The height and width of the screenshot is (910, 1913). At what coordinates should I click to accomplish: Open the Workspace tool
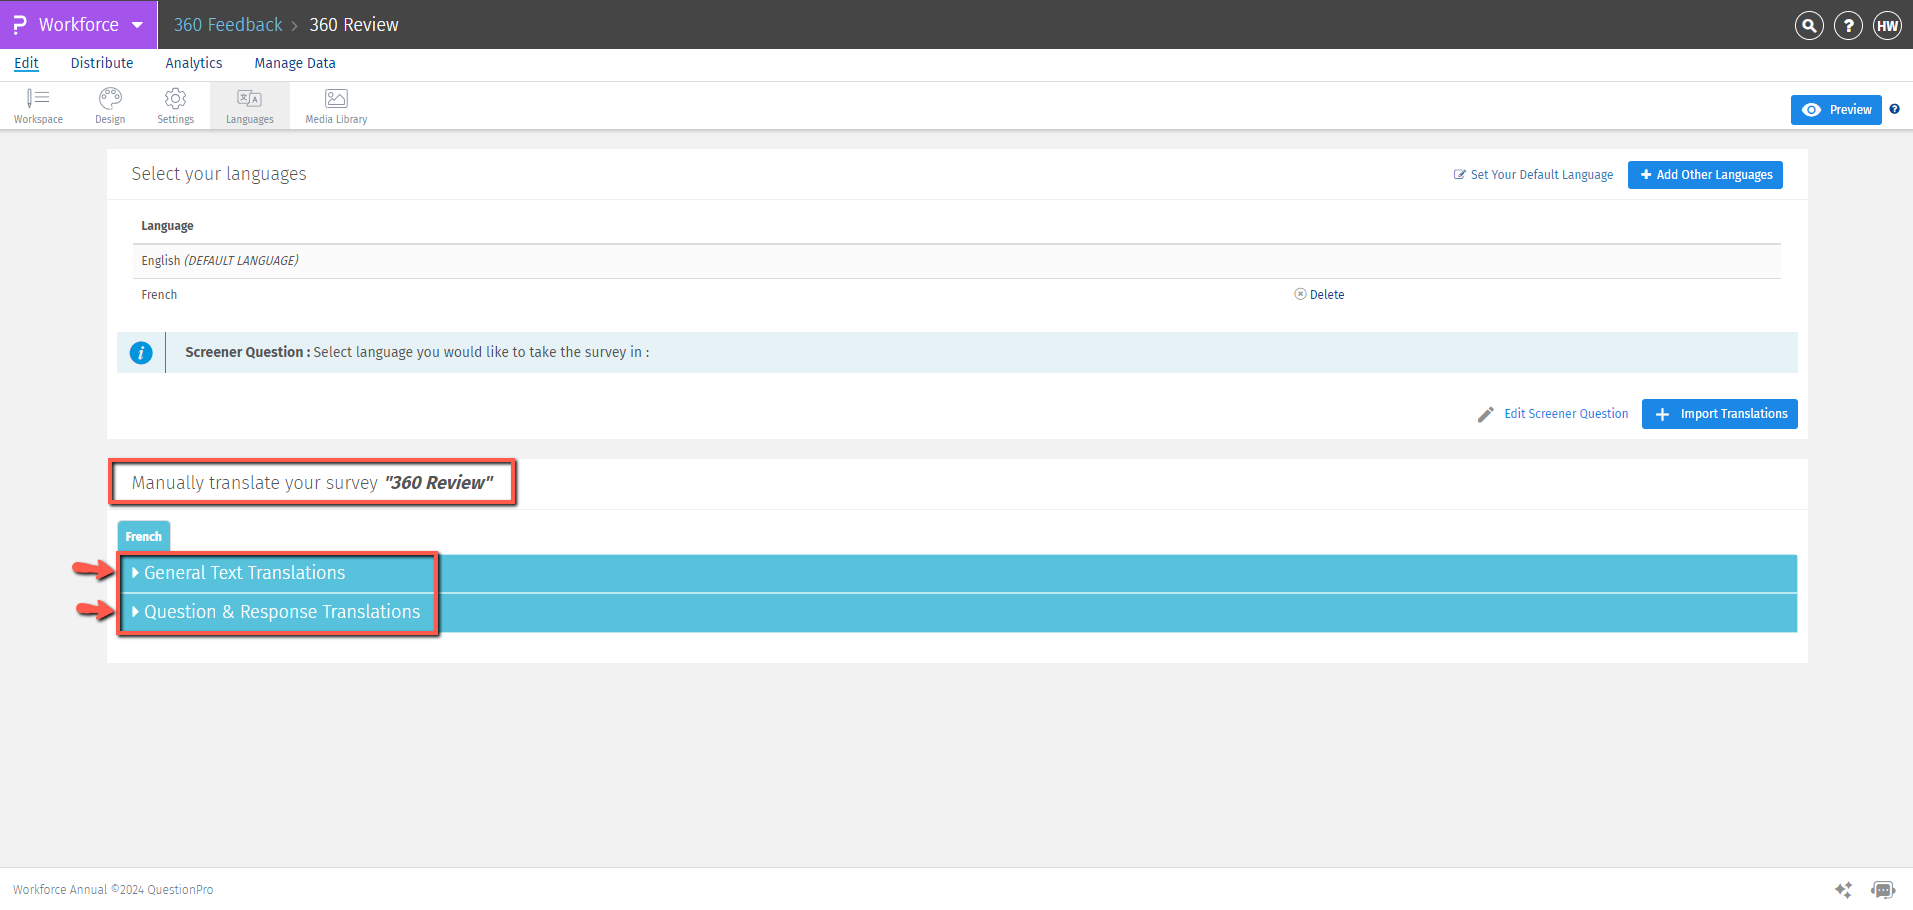[x=38, y=105]
